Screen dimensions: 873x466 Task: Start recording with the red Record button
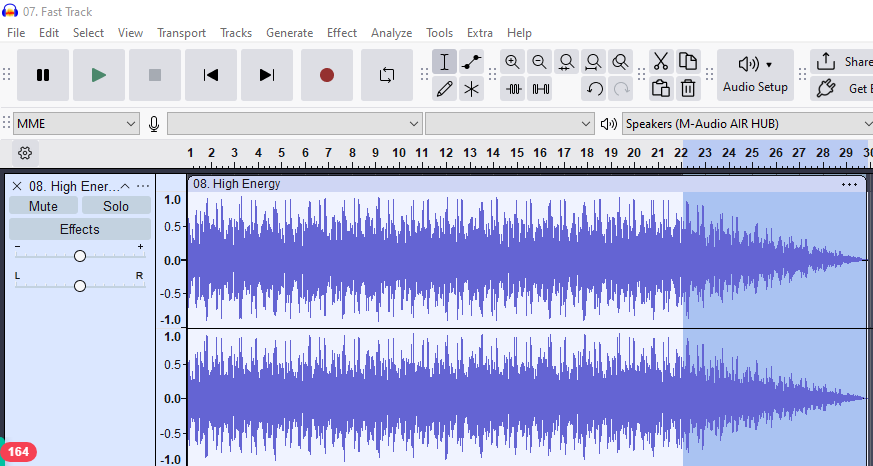[x=327, y=75]
